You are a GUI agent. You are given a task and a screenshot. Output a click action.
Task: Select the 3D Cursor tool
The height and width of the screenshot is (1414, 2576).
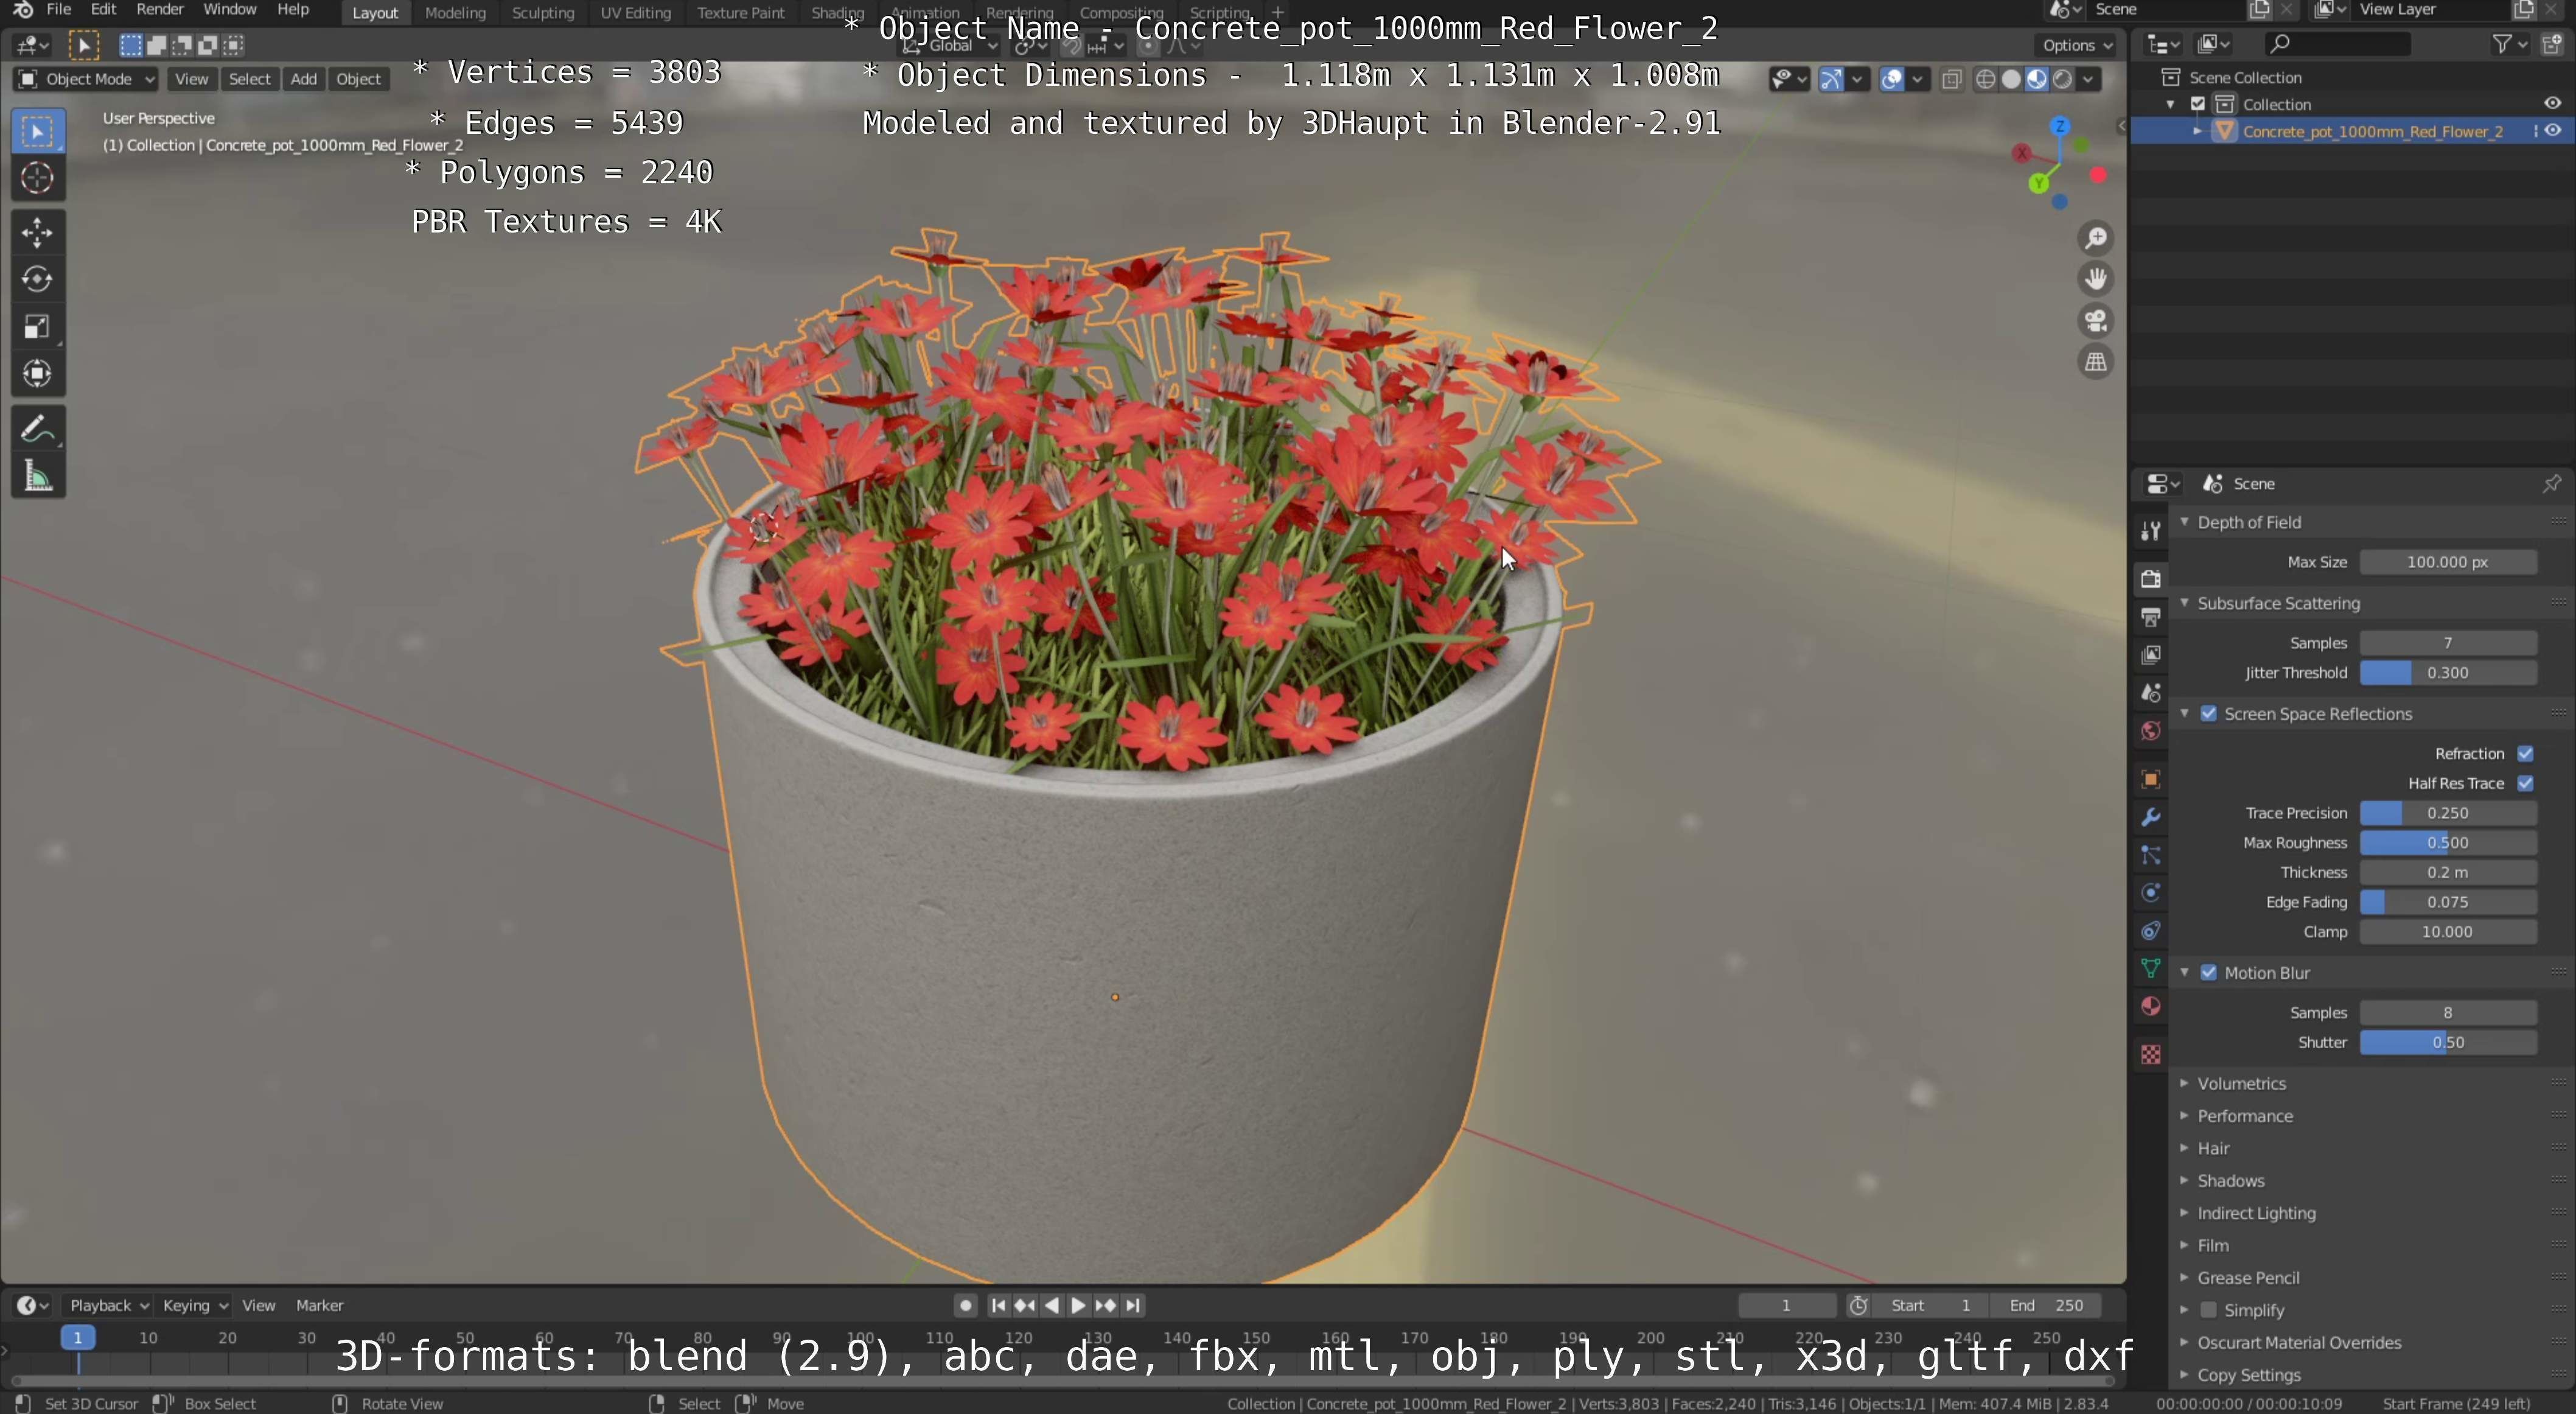pos(38,179)
